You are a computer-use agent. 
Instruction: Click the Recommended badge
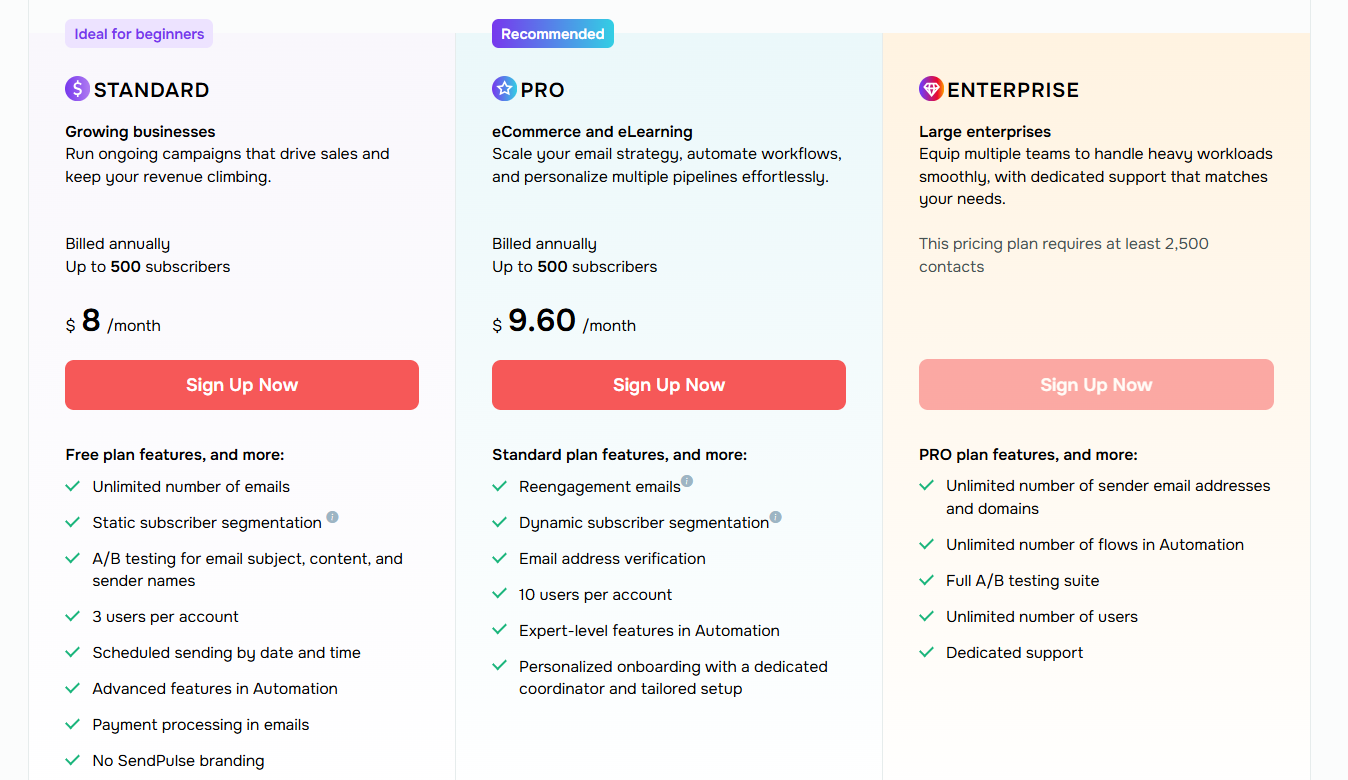pos(553,34)
